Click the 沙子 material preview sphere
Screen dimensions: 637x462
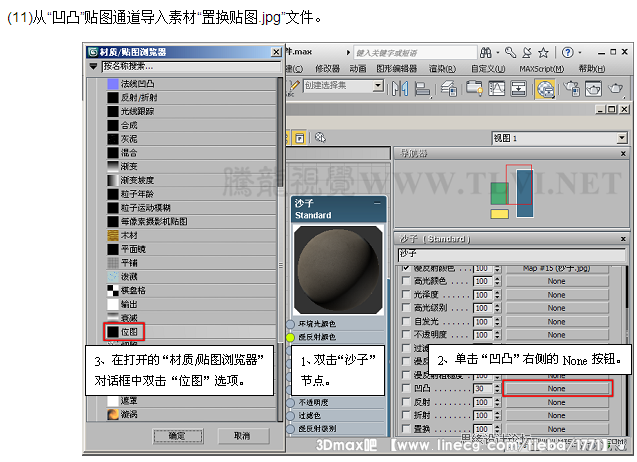pos(338,270)
